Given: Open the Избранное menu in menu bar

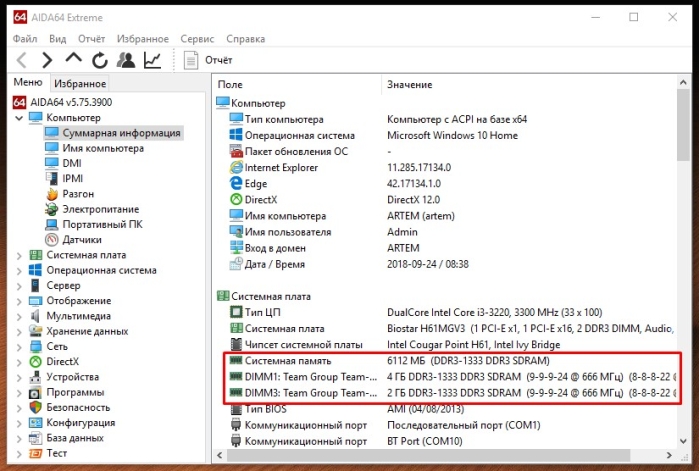Looking at the screenshot, I should (x=143, y=39).
